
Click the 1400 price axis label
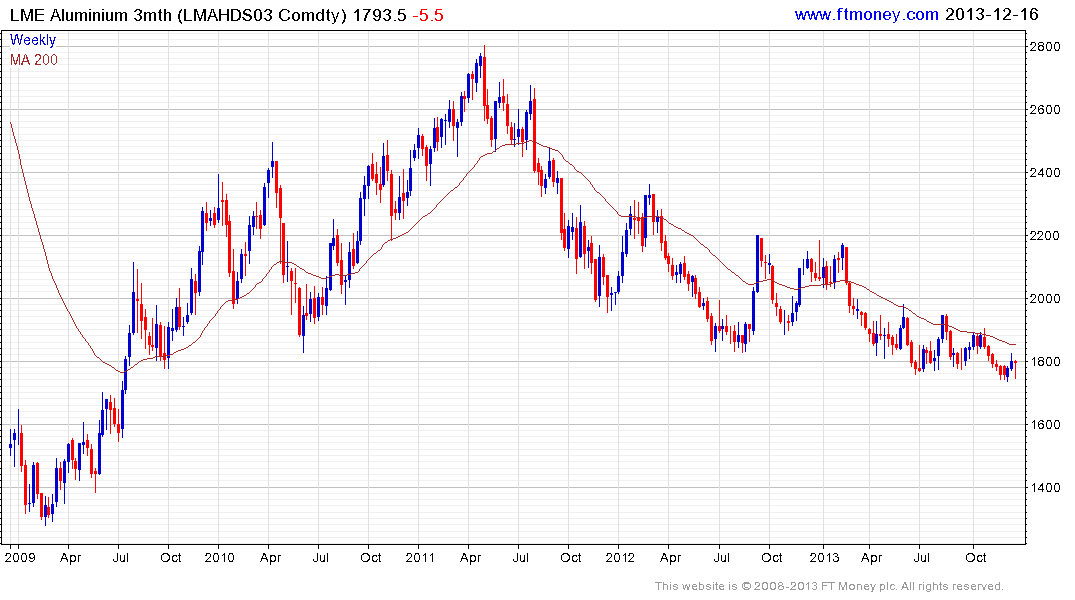[x=1044, y=488]
